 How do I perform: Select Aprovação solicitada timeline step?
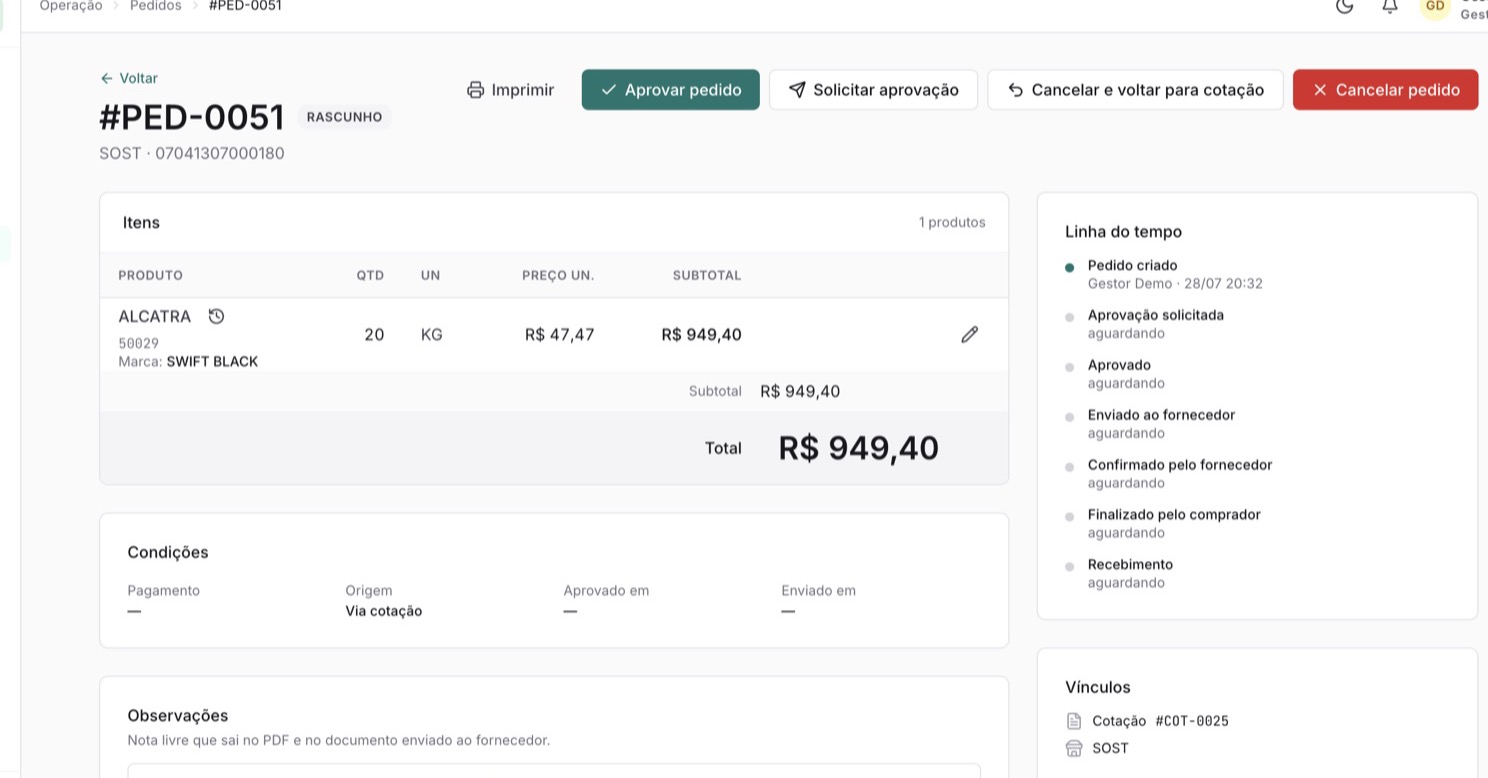click(x=1156, y=315)
